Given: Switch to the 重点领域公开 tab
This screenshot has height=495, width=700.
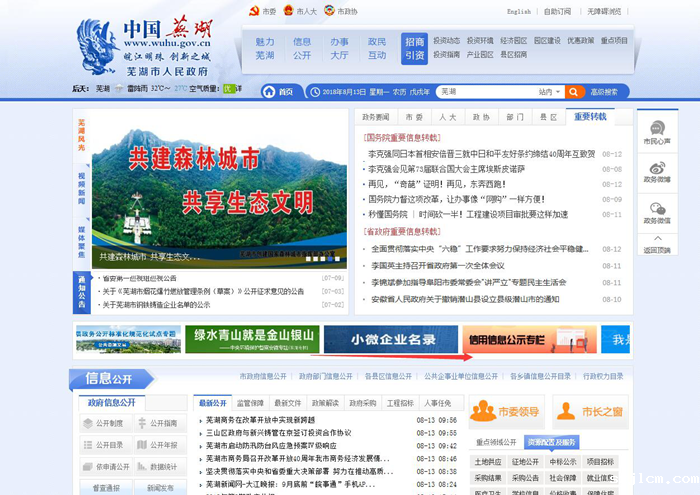Looking at the screenshot, I should click(x=496, y=442).
